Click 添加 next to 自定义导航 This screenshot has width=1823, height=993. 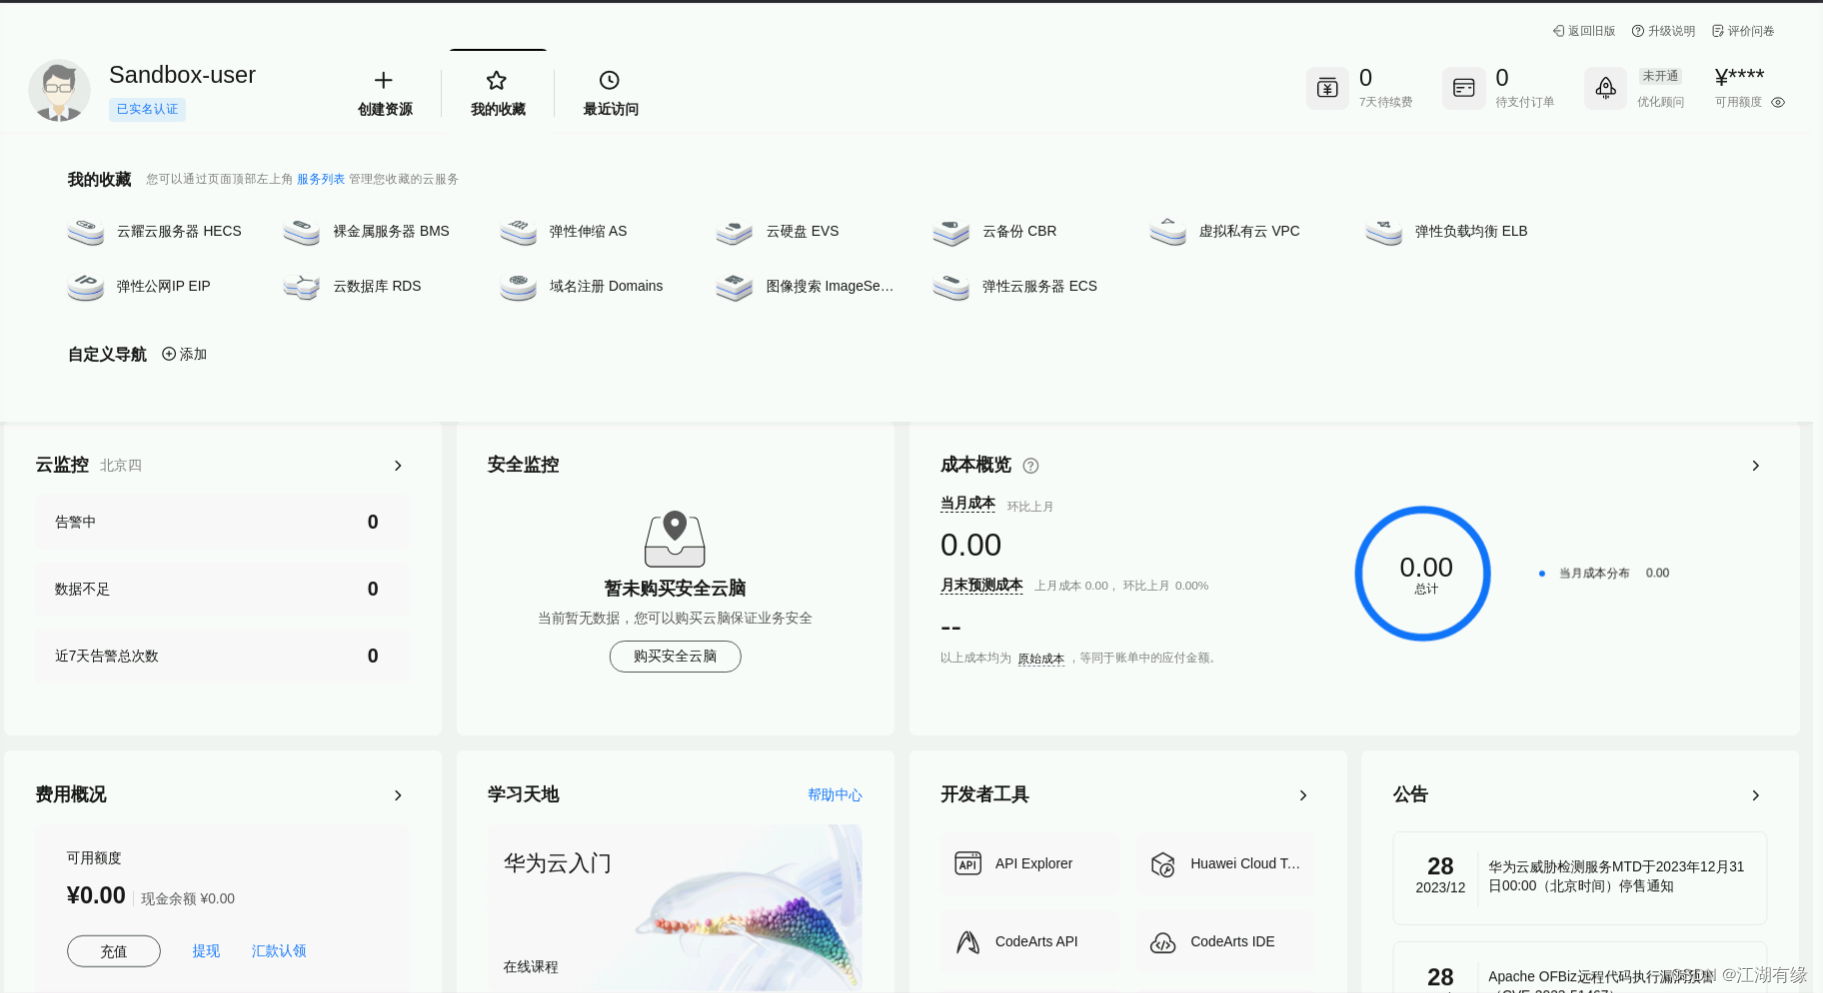coord(184,354)
